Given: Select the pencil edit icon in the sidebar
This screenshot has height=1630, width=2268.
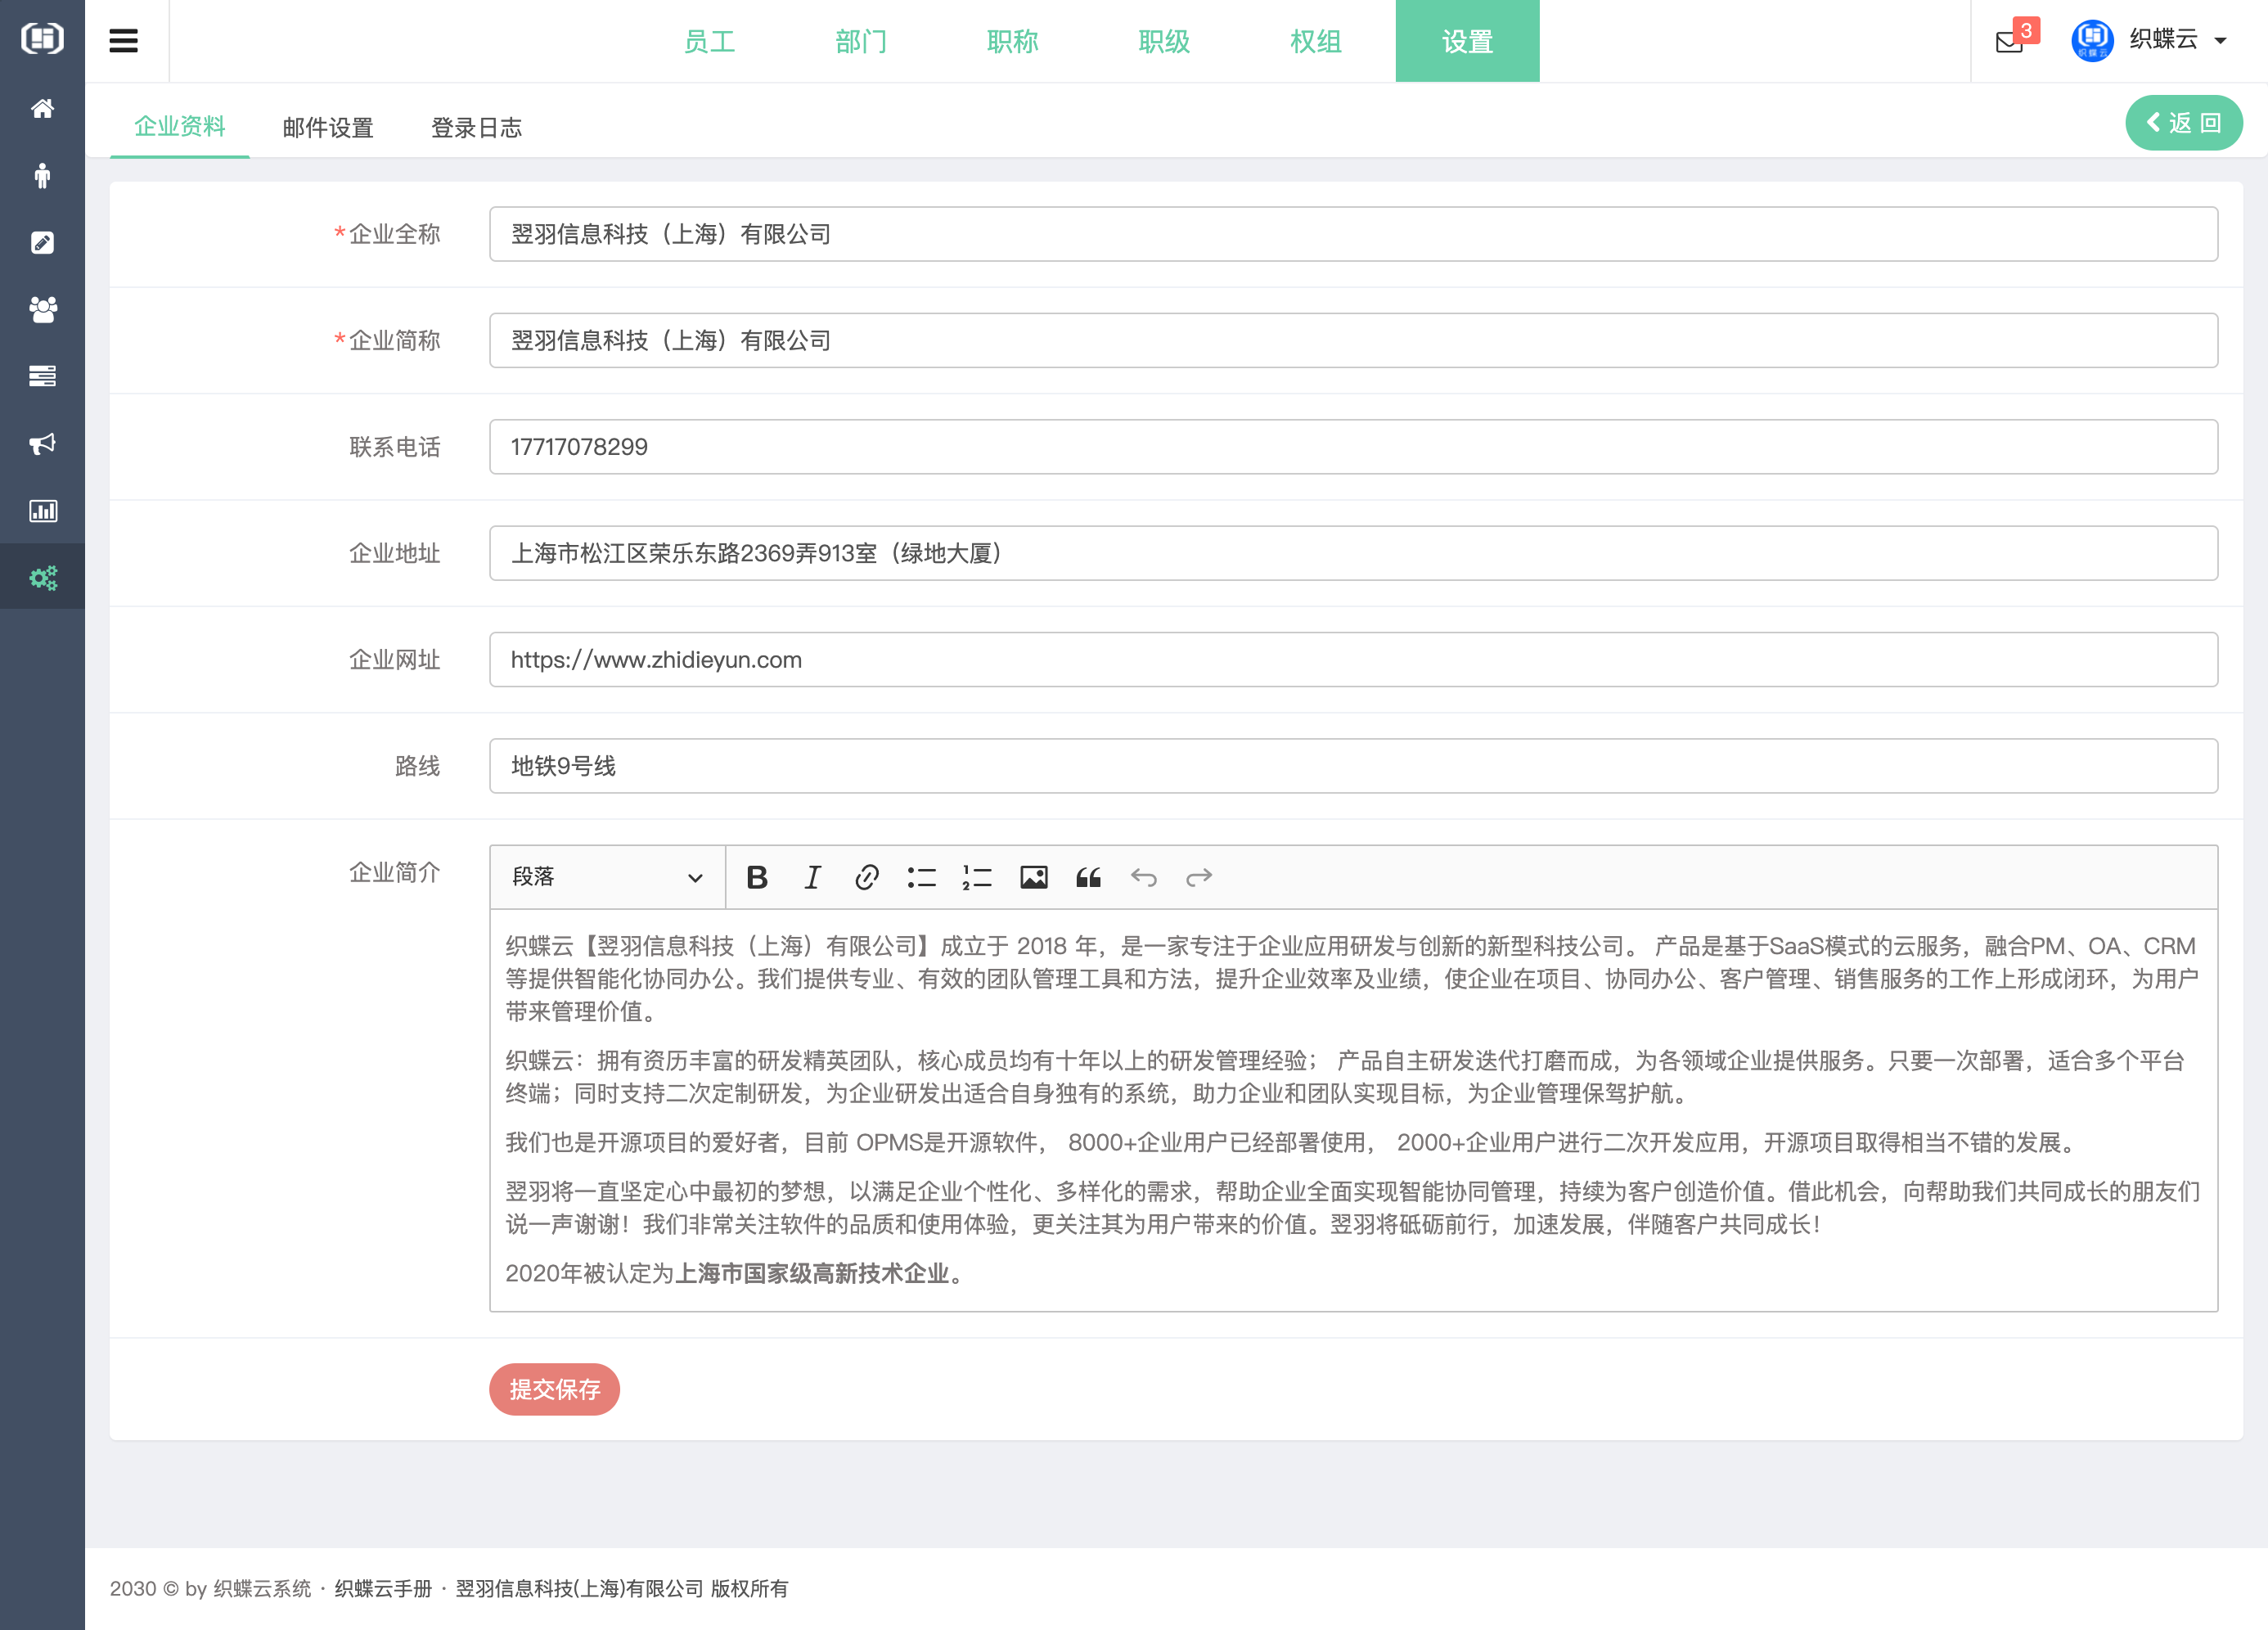Looking at the screenshot, I should pyautogui.click(x=42, y=243).
